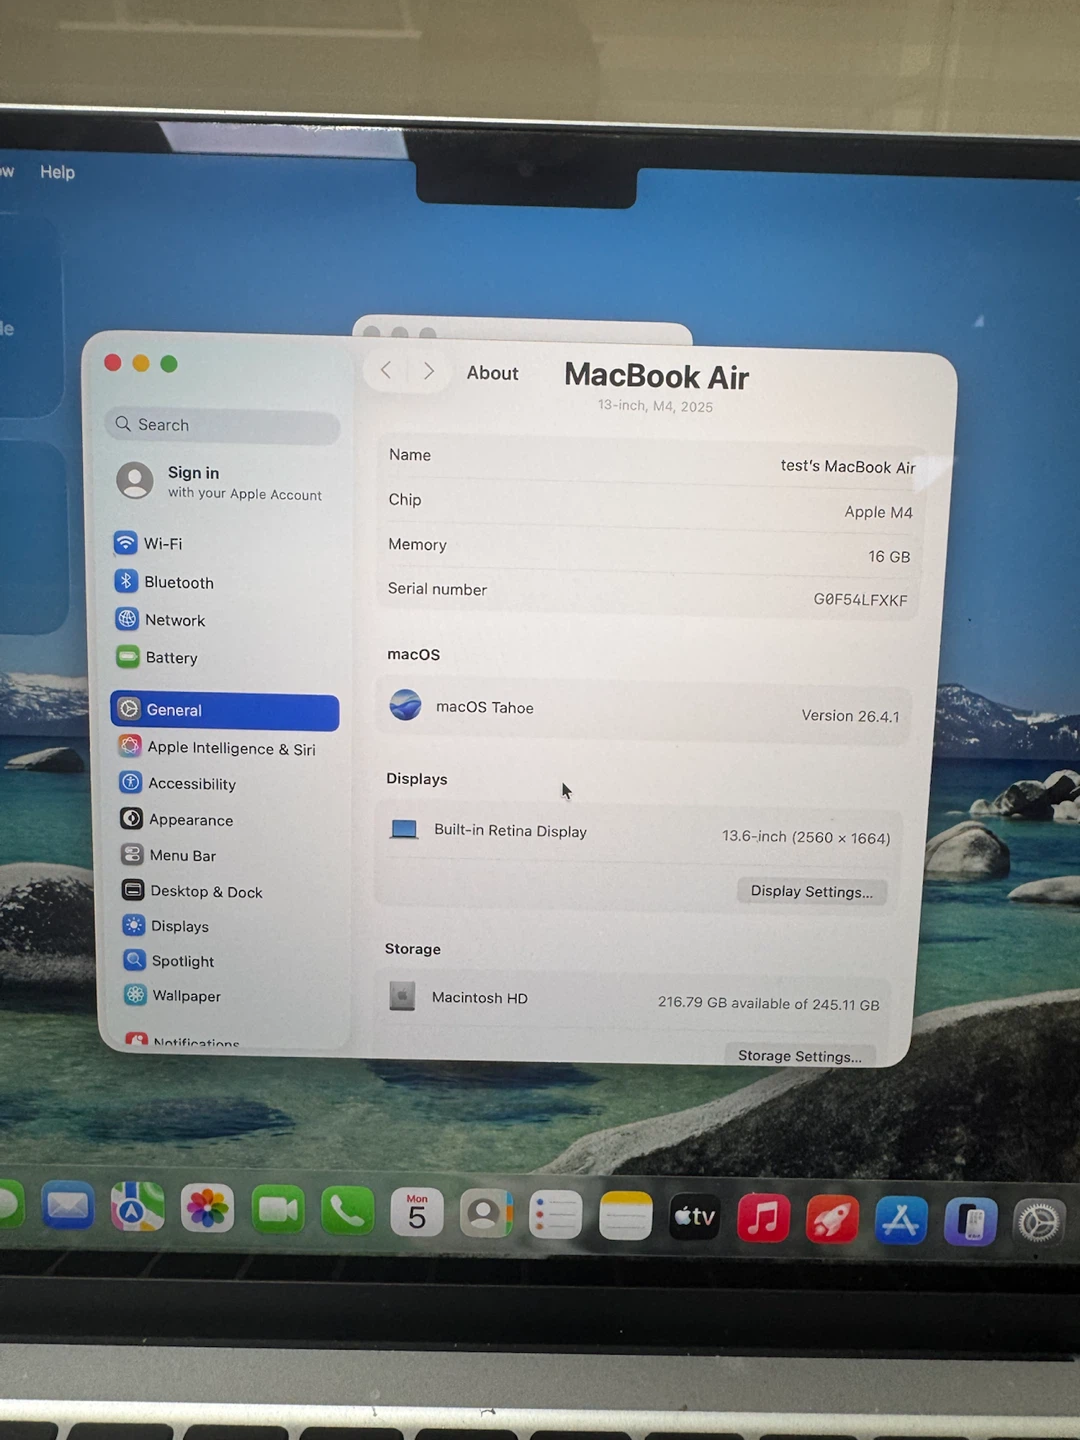Open FaceTime from the Dock
1080x1440 pixels.
[x=278, y=1210]
